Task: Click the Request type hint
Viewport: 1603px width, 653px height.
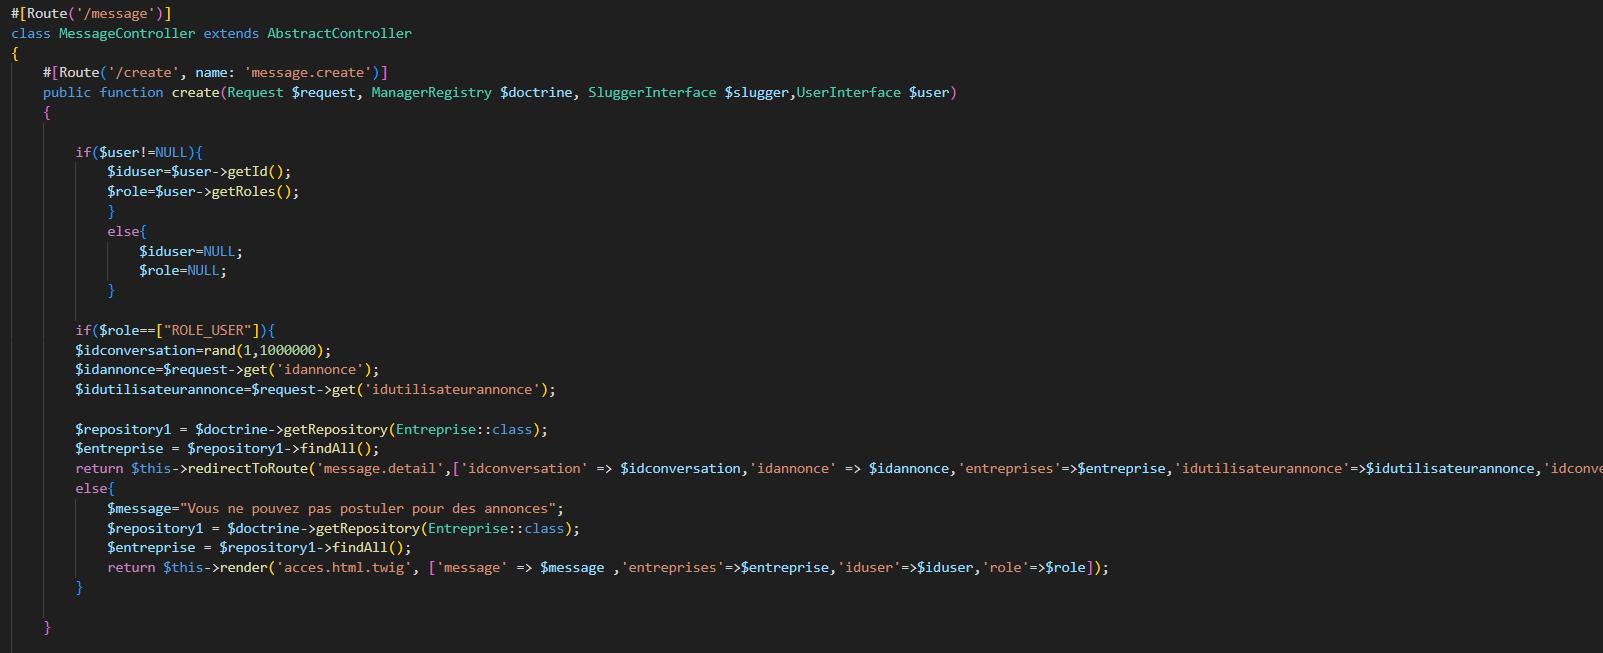Action: click(x=255, y=92)
